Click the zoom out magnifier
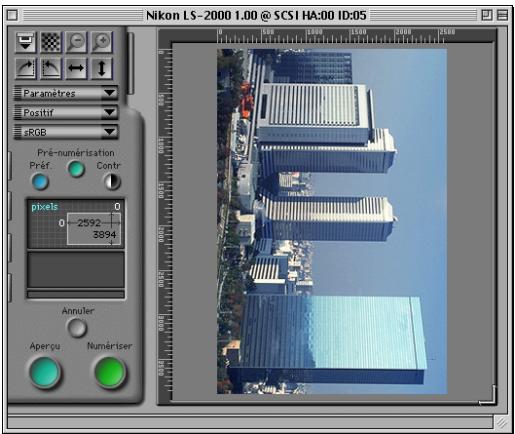Screen dimensions: 515x434 click(76, 42)
